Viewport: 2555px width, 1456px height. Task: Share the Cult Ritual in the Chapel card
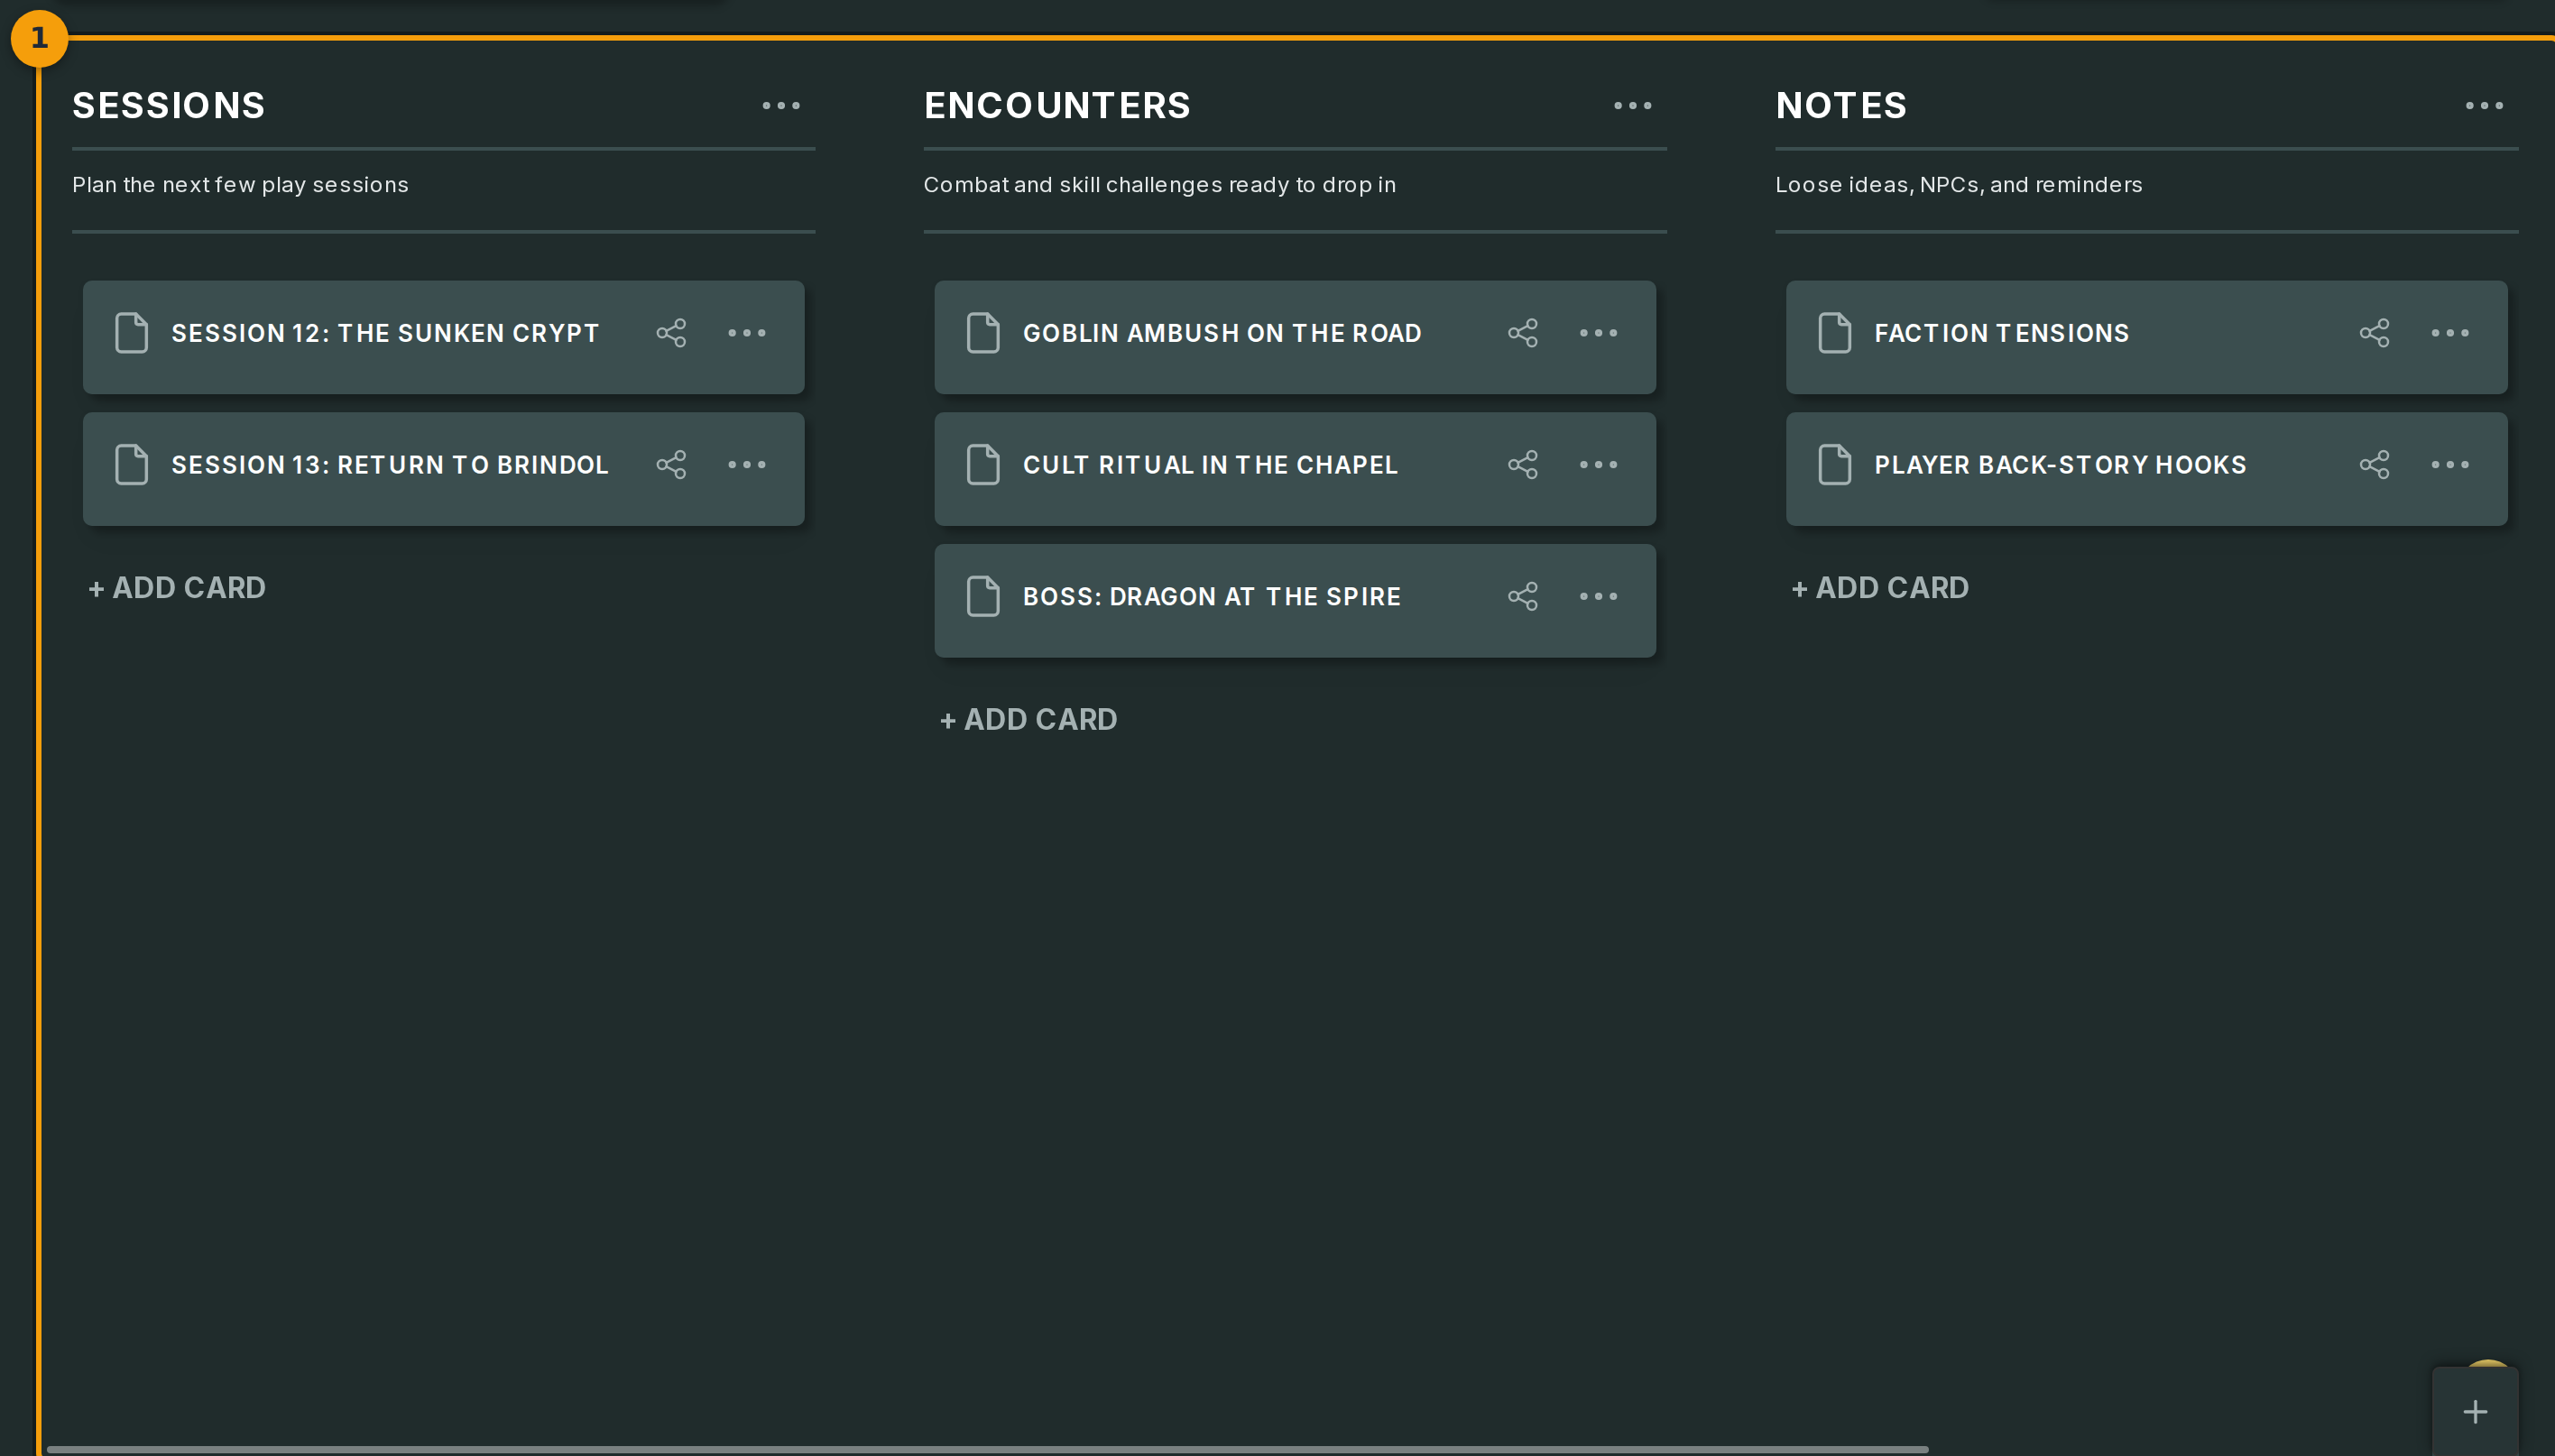1522,465
